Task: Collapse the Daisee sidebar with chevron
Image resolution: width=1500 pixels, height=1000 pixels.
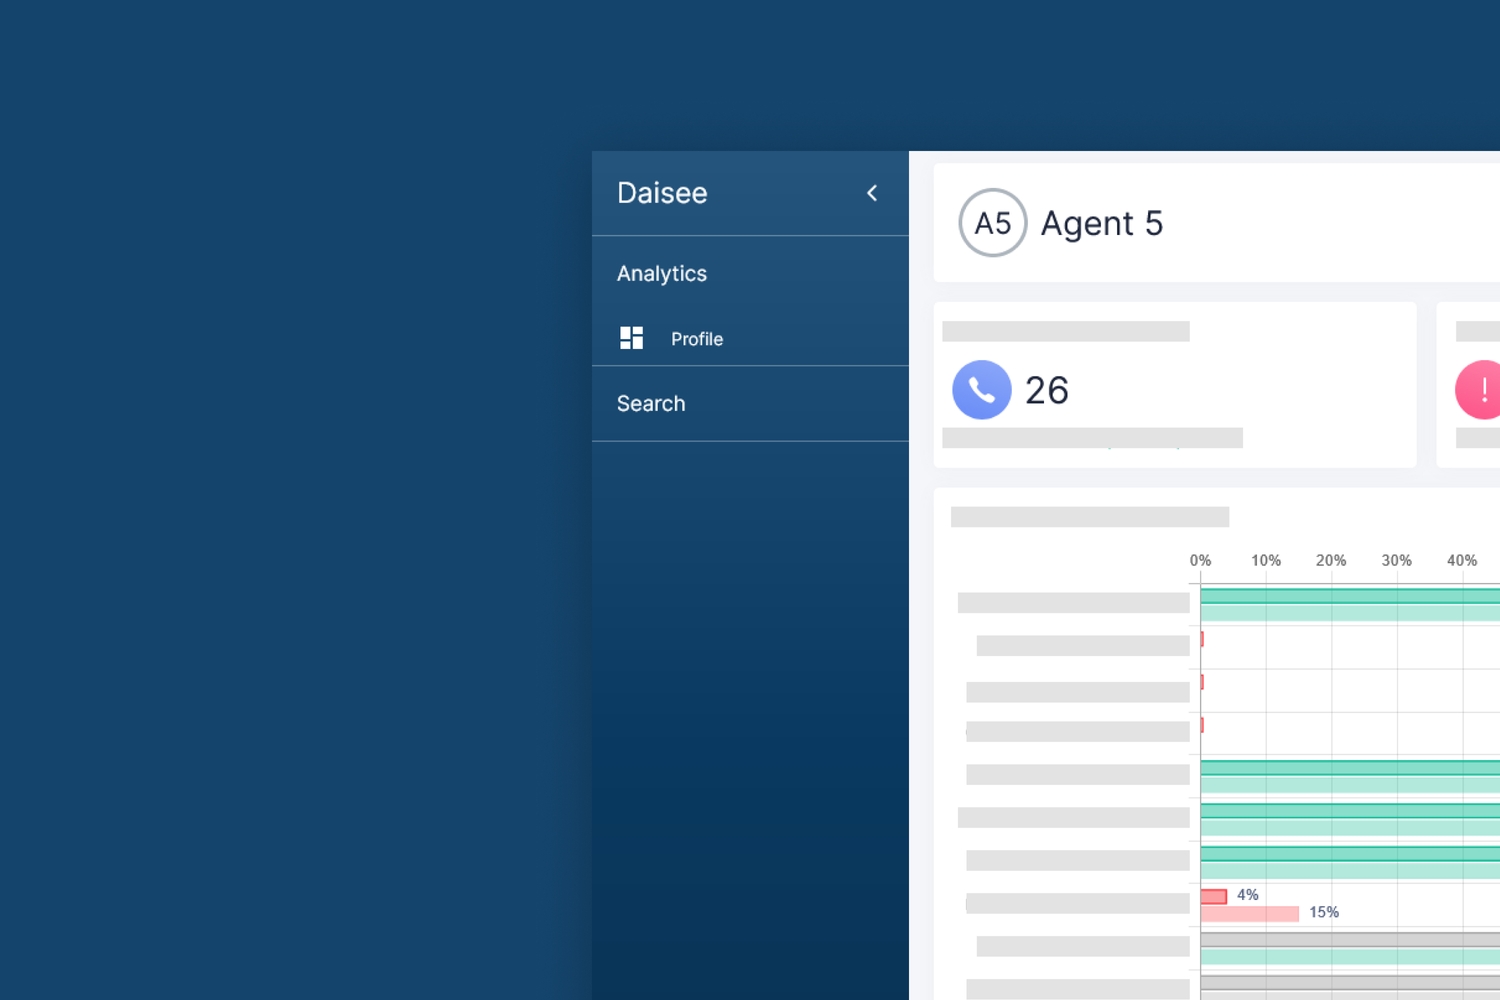Action: click(x=872, y=193)
